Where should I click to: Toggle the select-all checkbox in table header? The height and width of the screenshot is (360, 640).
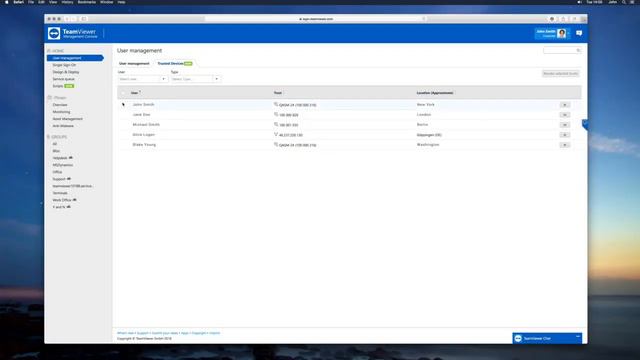(123, 93)
